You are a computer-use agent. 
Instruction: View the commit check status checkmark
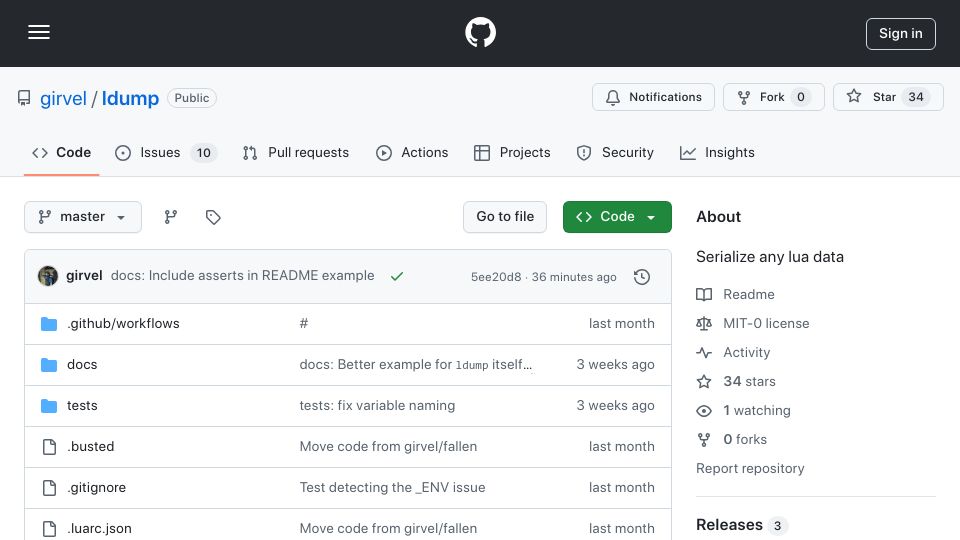(x=397, y=276)
